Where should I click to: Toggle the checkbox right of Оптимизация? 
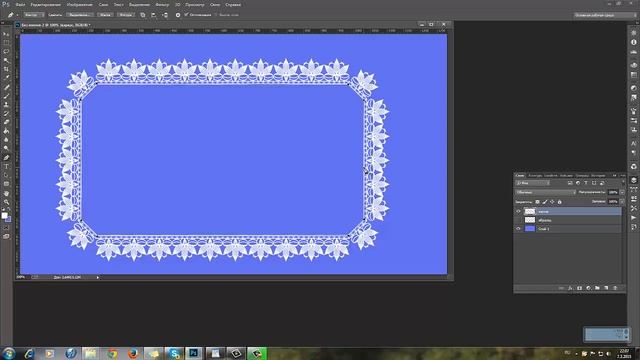(216, 15)
